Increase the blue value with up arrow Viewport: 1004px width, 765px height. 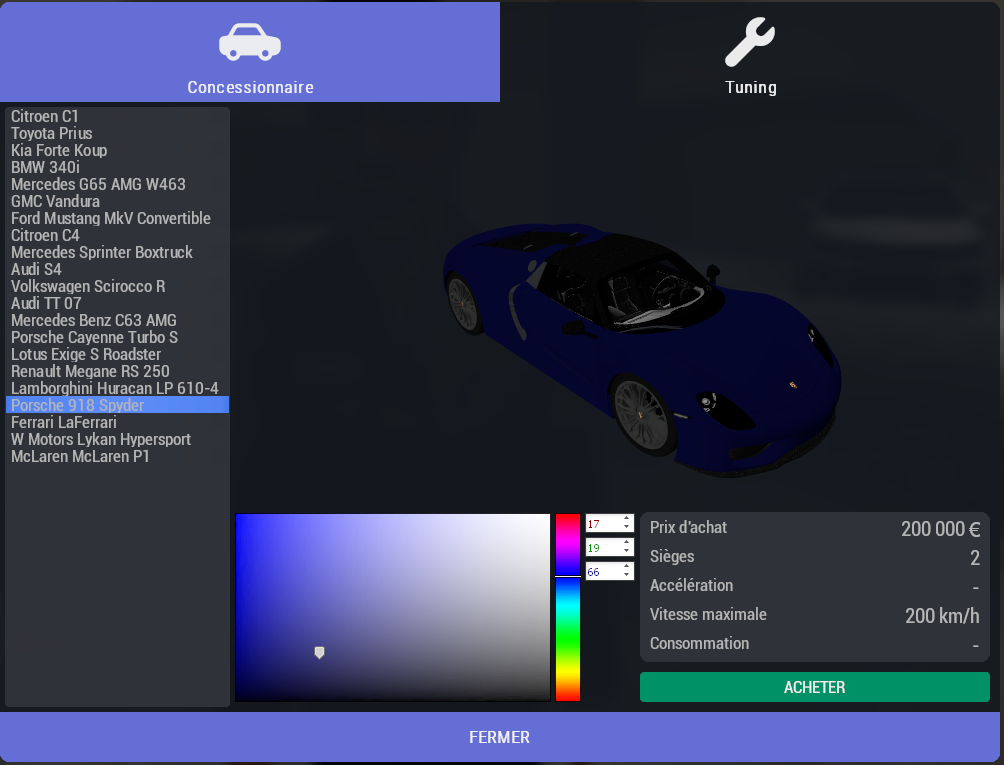tap(626, 567)
